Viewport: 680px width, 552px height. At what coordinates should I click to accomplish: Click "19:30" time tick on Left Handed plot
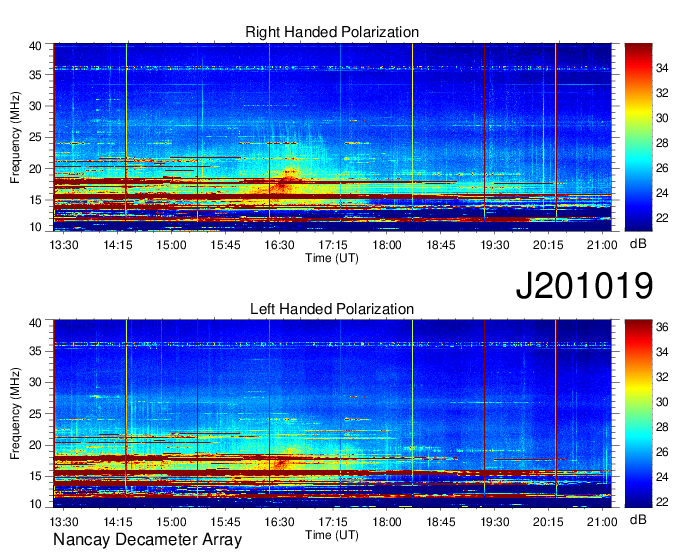494,522
